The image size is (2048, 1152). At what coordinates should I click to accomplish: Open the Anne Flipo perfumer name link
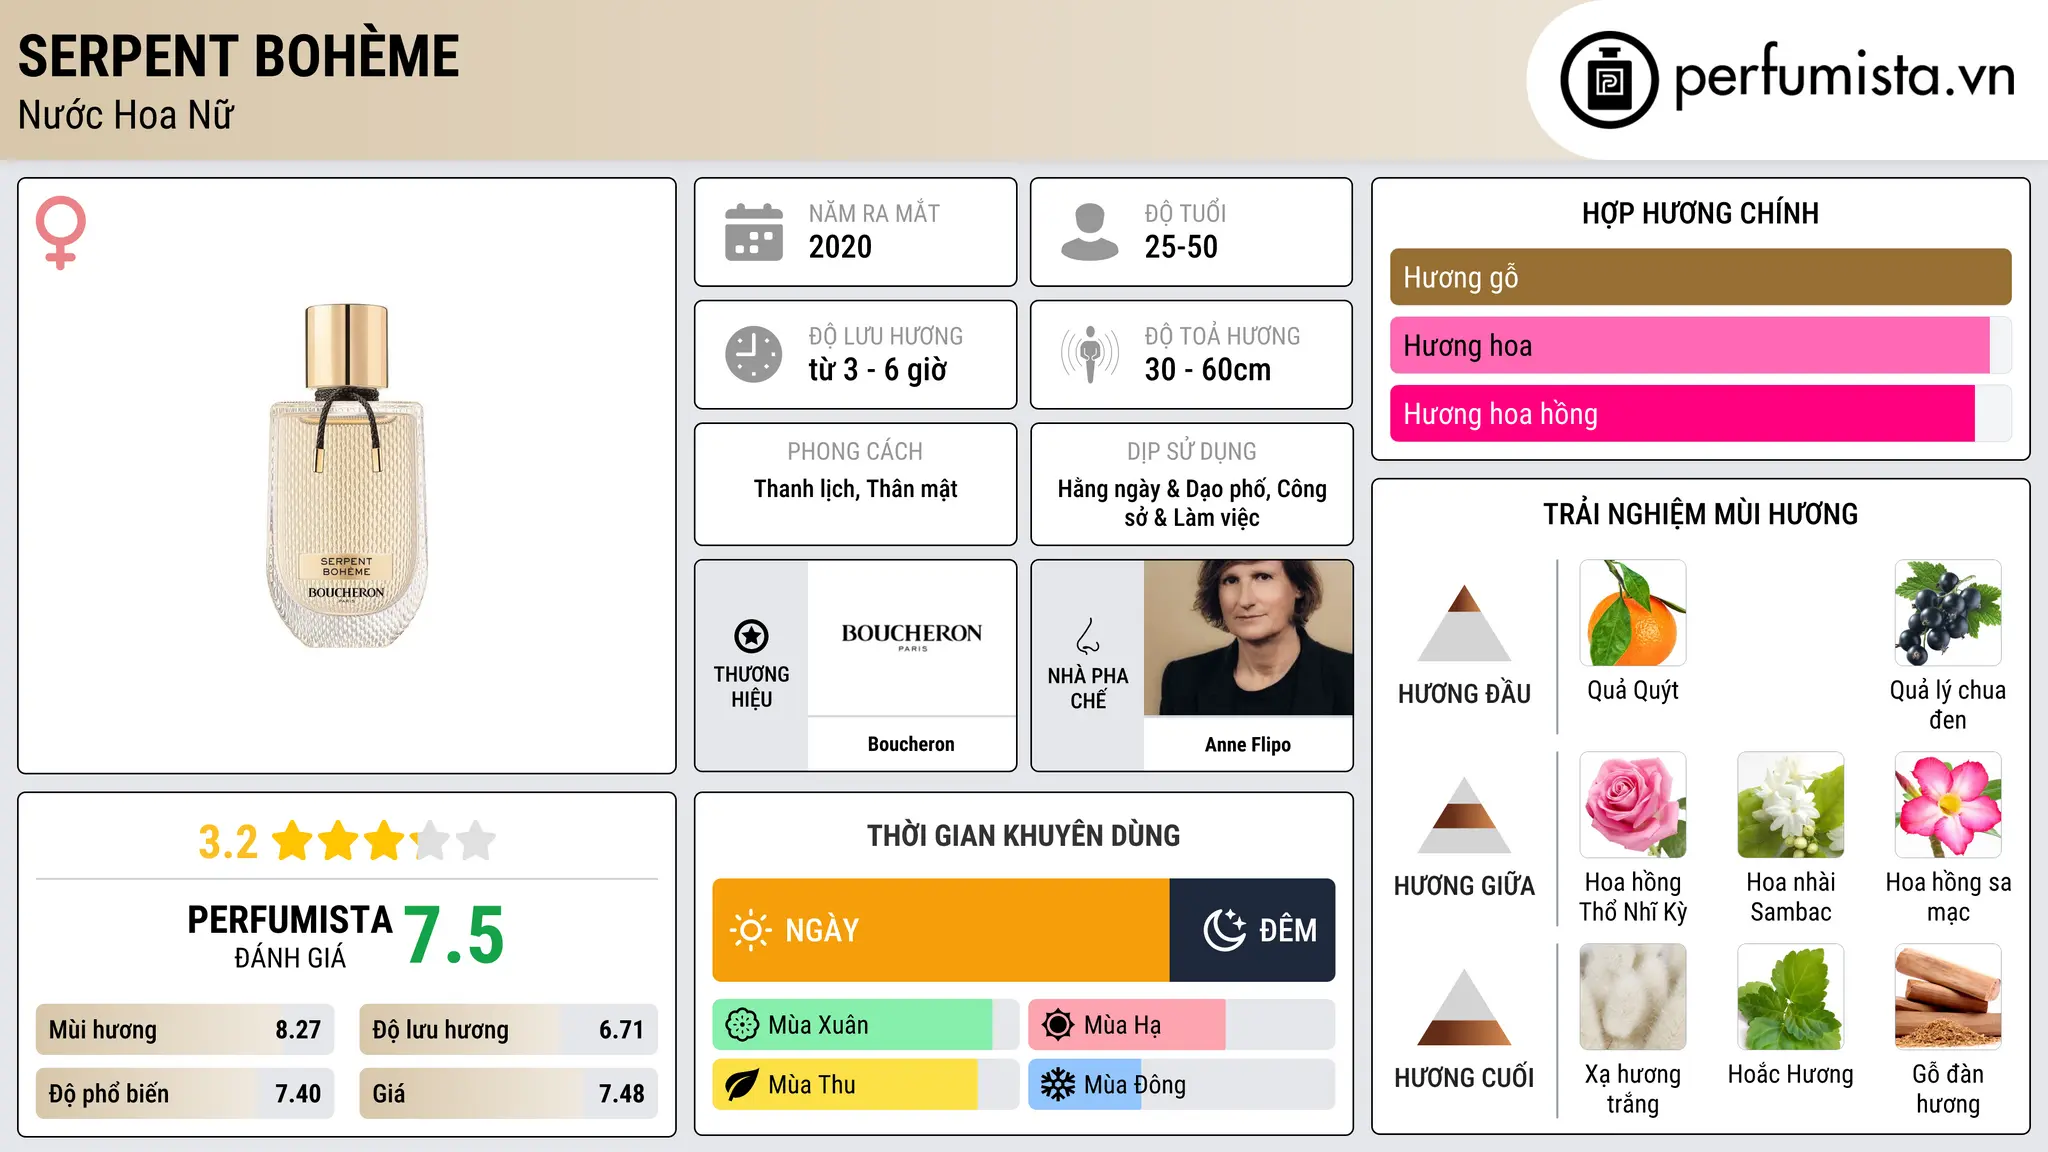point(1248,744)
